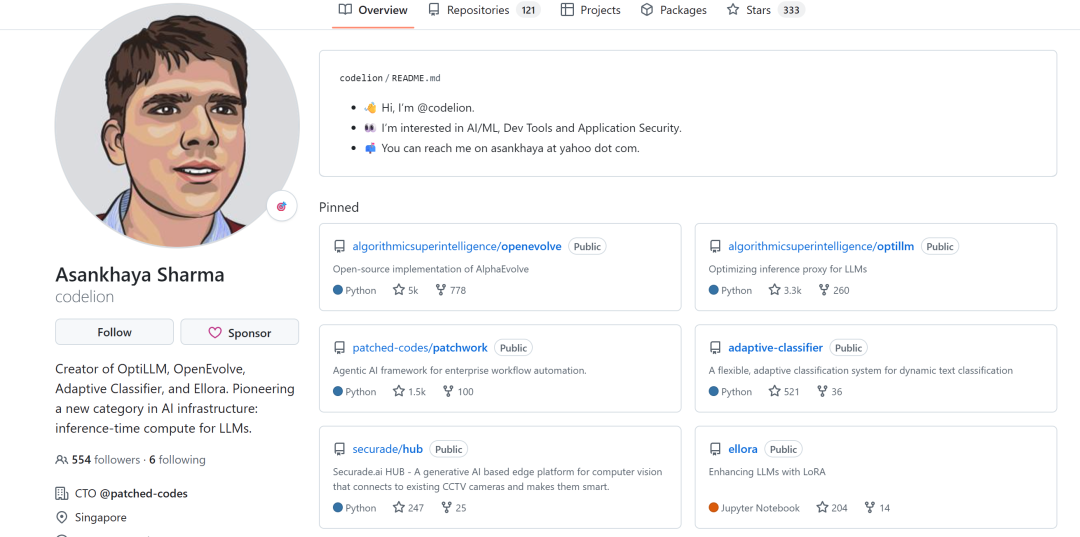The image size is (1080, 537).
Task: Click the repo icon beside patched-codes/patchwork
Action: point(339,348)
